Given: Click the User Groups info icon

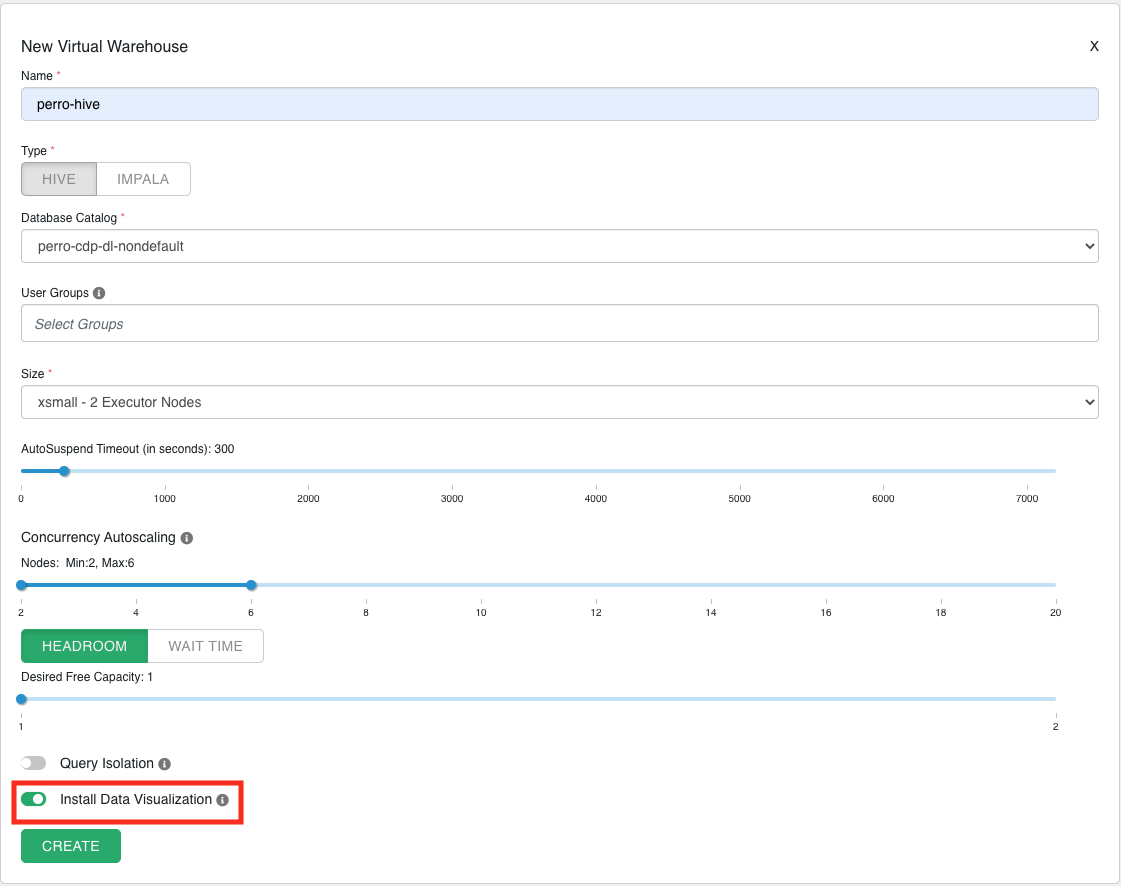Looking at the screenshot, I should pos(99,293).
